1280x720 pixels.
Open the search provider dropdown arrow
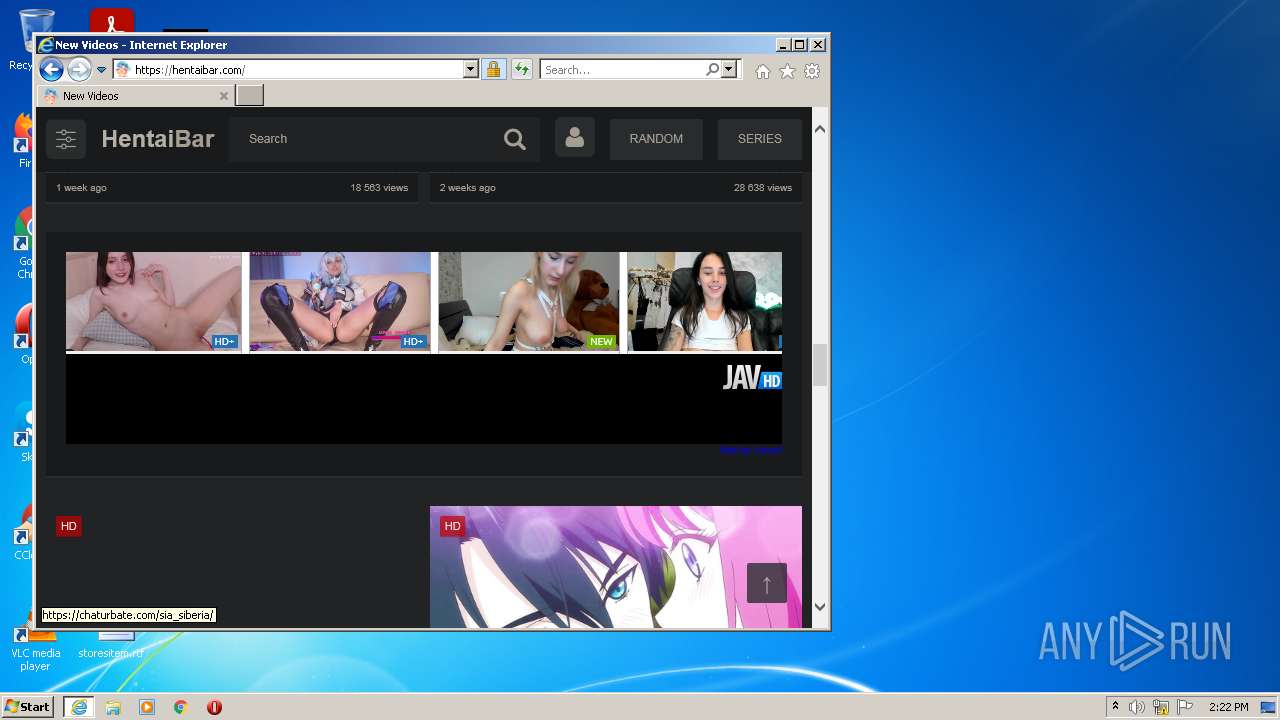(x=729, y=70)
